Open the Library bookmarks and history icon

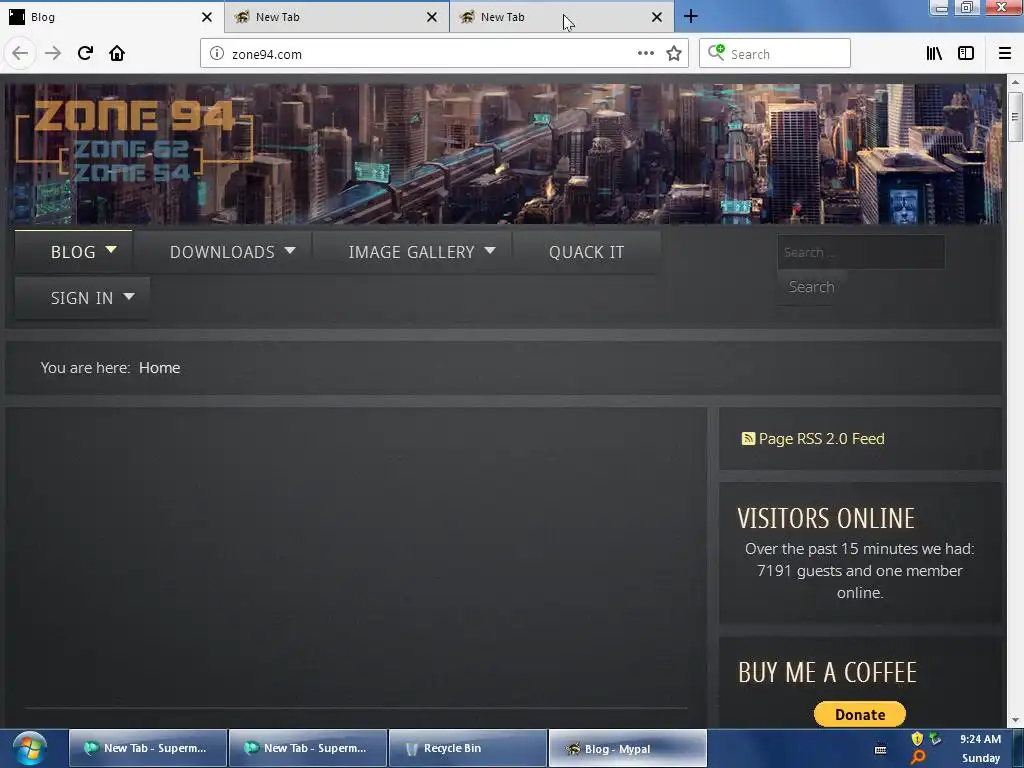(x=934, y=54)
